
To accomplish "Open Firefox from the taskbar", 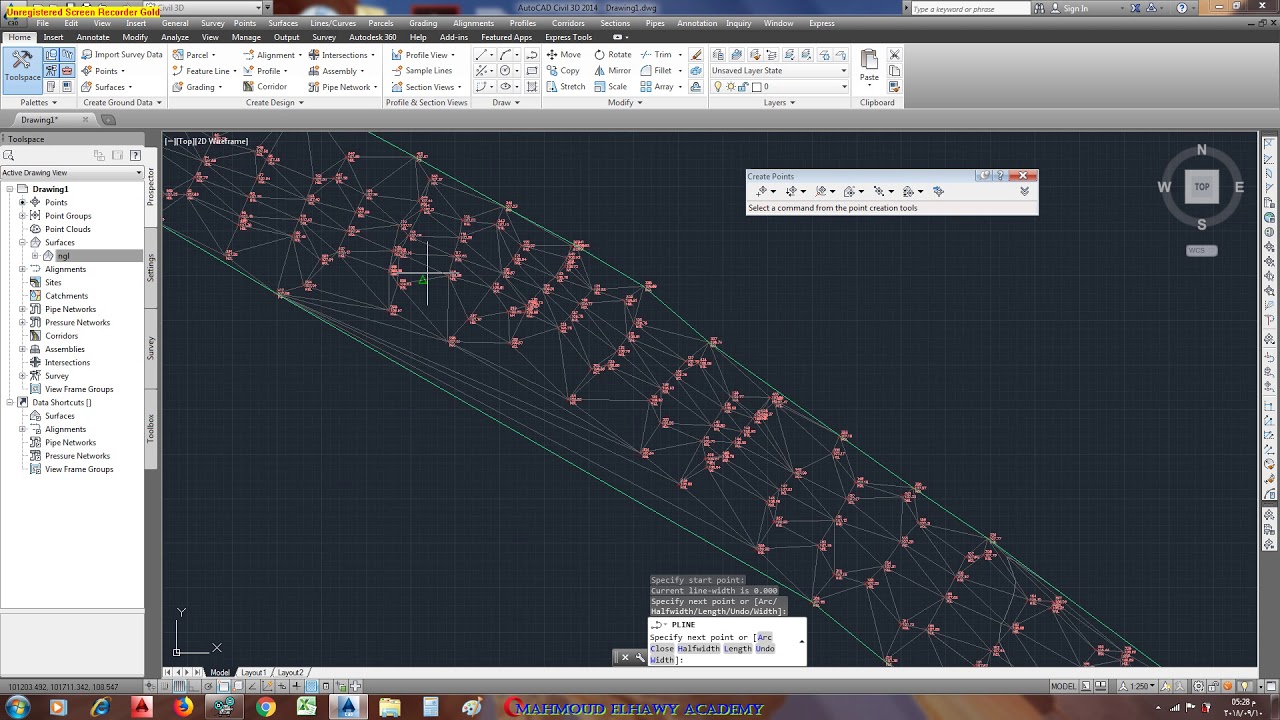I will (182, 708).
